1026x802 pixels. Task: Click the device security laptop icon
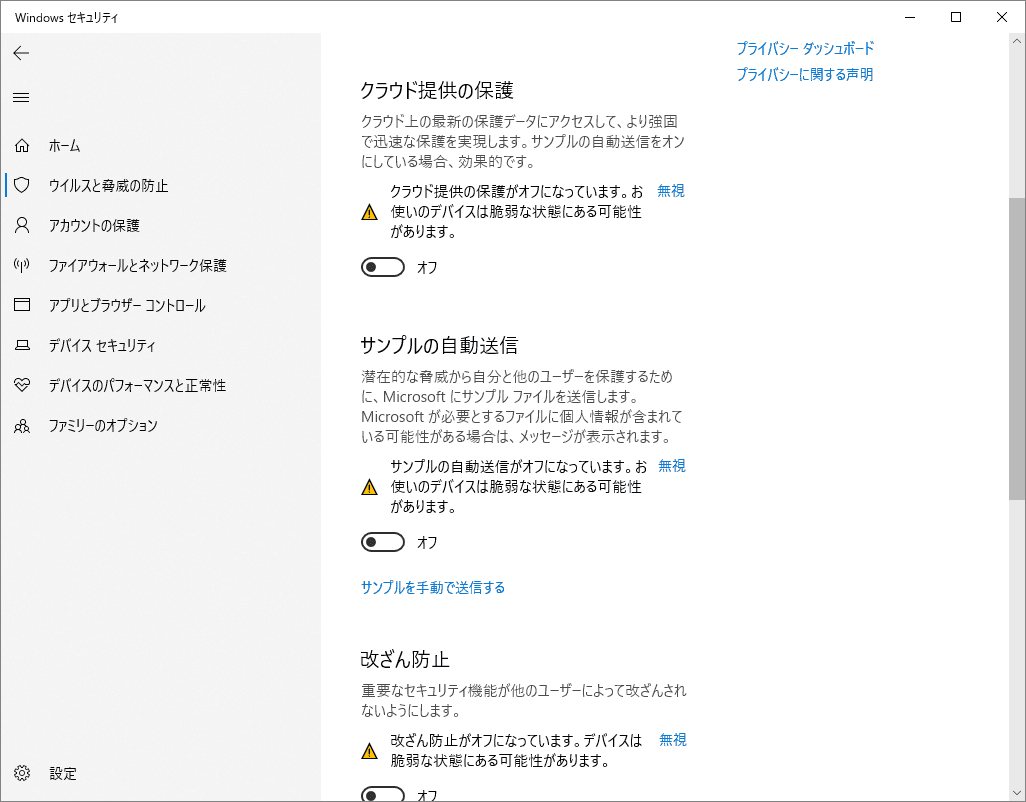(x=22, y=345)
